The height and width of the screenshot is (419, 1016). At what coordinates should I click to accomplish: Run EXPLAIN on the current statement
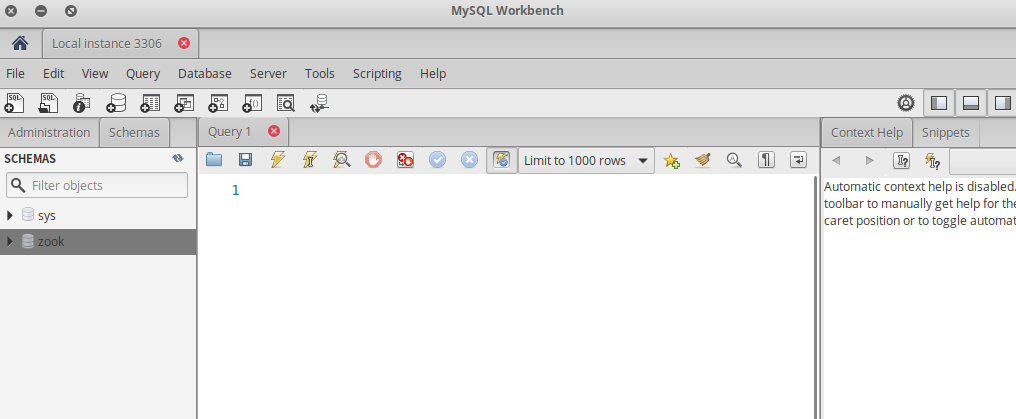pos(341,160)
